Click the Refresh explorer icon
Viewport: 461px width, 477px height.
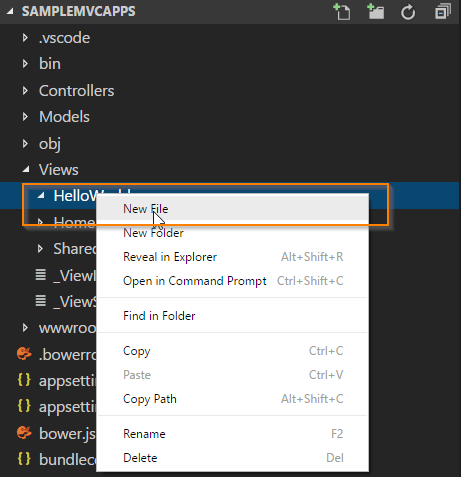[408, 12]
